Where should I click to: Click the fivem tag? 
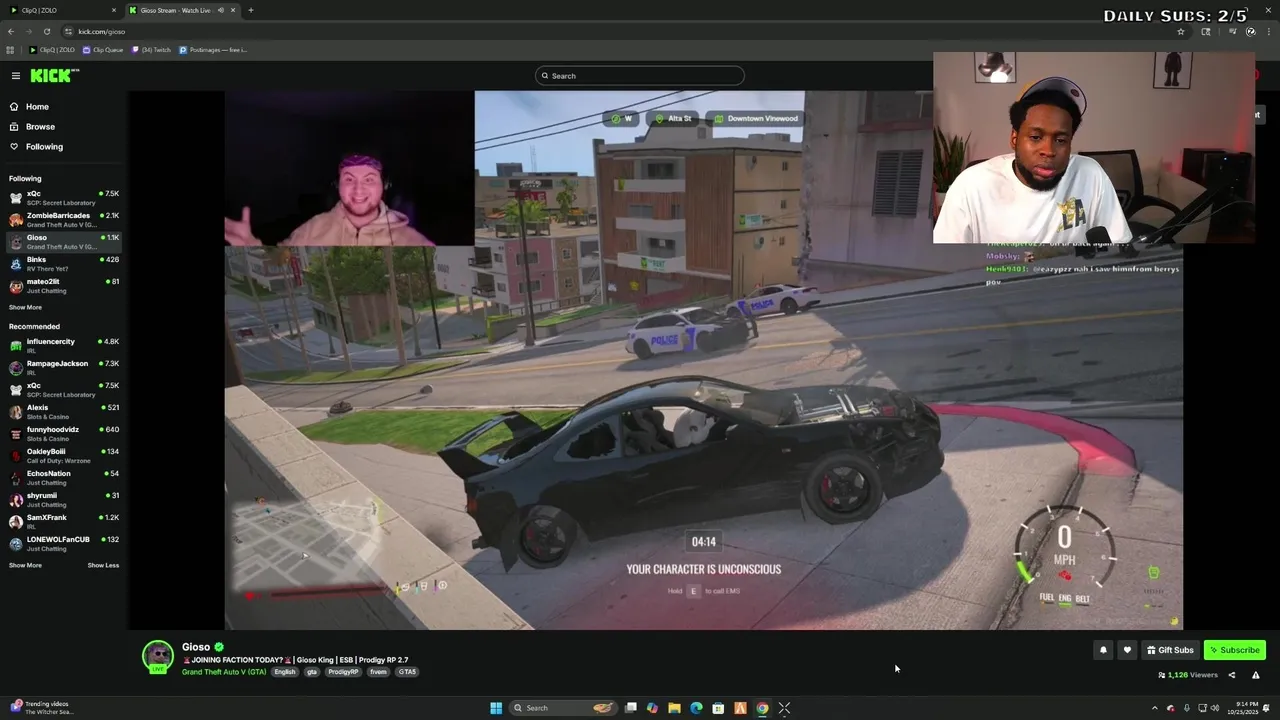(x=378, y=672)
